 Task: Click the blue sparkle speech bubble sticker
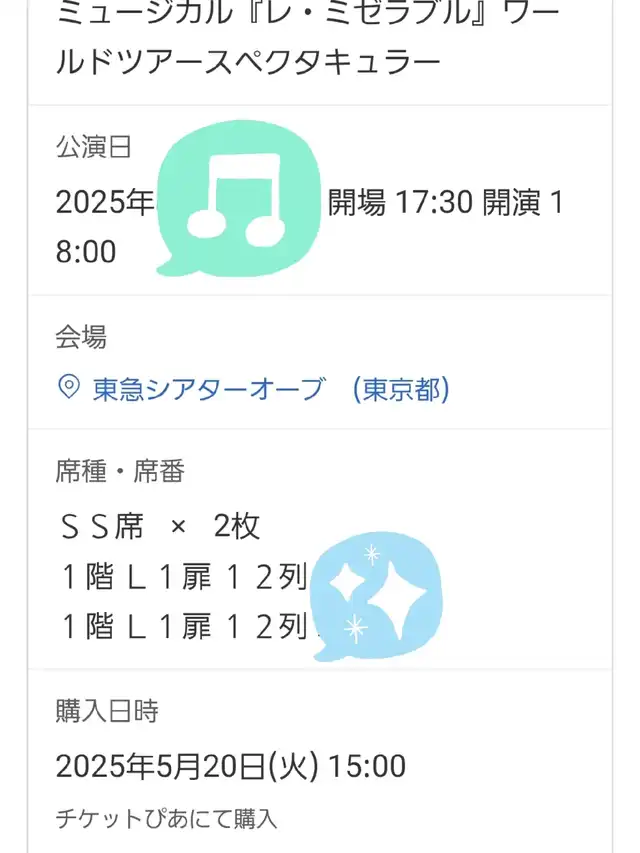click(x=377, y=596)
